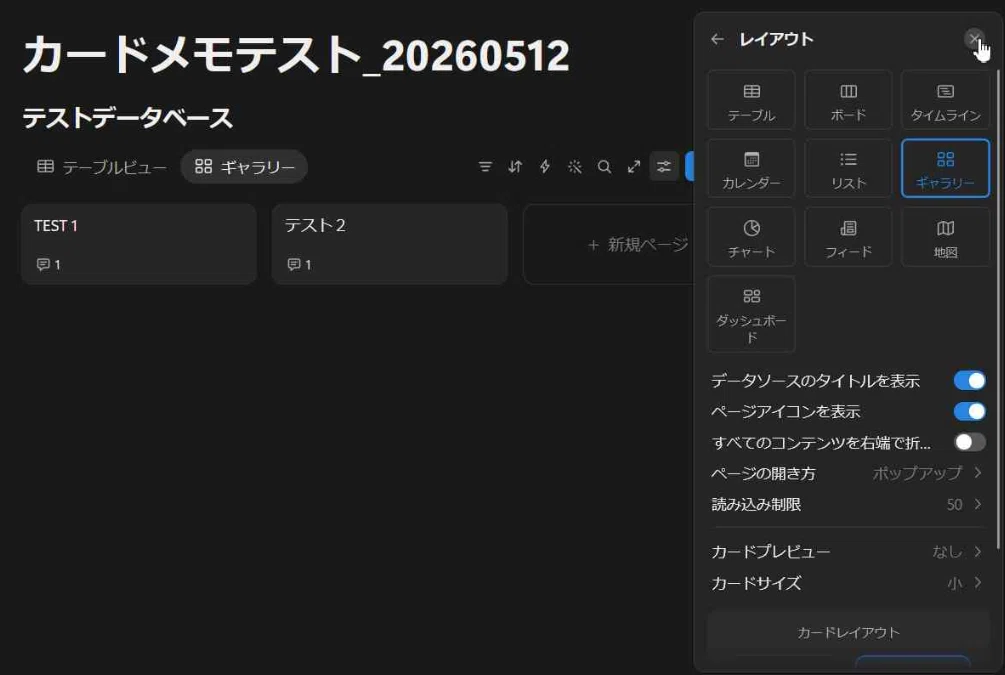
Task: Toggle ページアイコンを表示 switch
Action: [x=969, y=412]
